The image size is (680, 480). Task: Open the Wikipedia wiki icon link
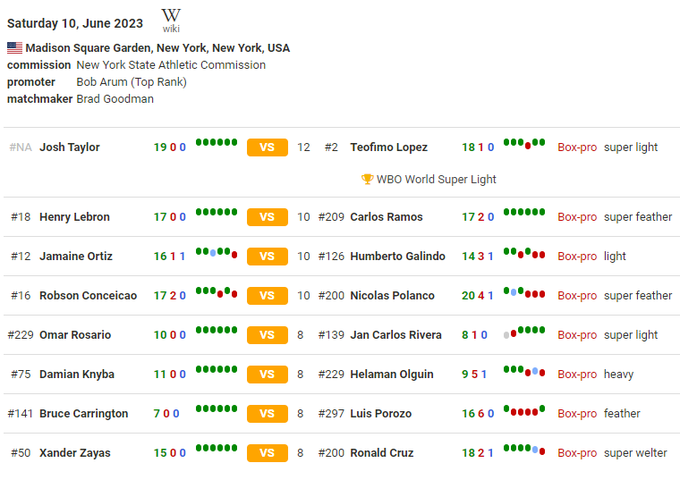171,19
